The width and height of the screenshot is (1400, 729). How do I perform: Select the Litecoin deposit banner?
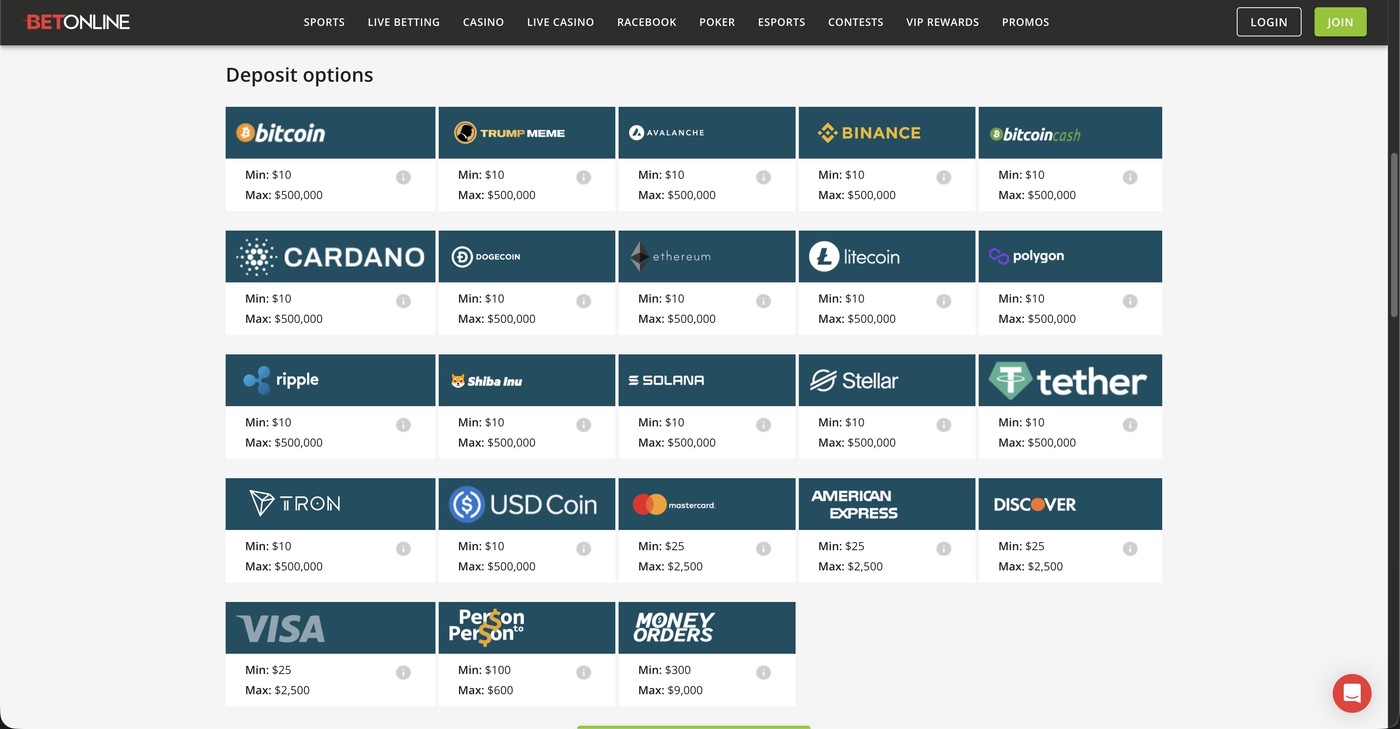[887, 257]
